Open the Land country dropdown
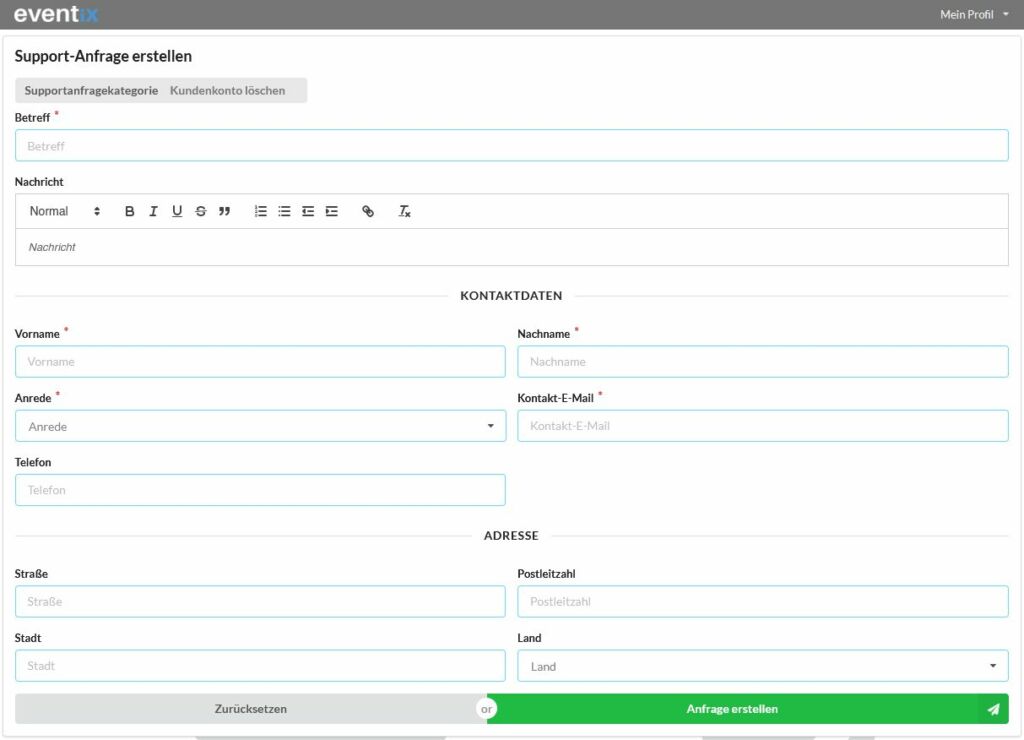Screen dimensions: 1024x740 pos(762,666)
